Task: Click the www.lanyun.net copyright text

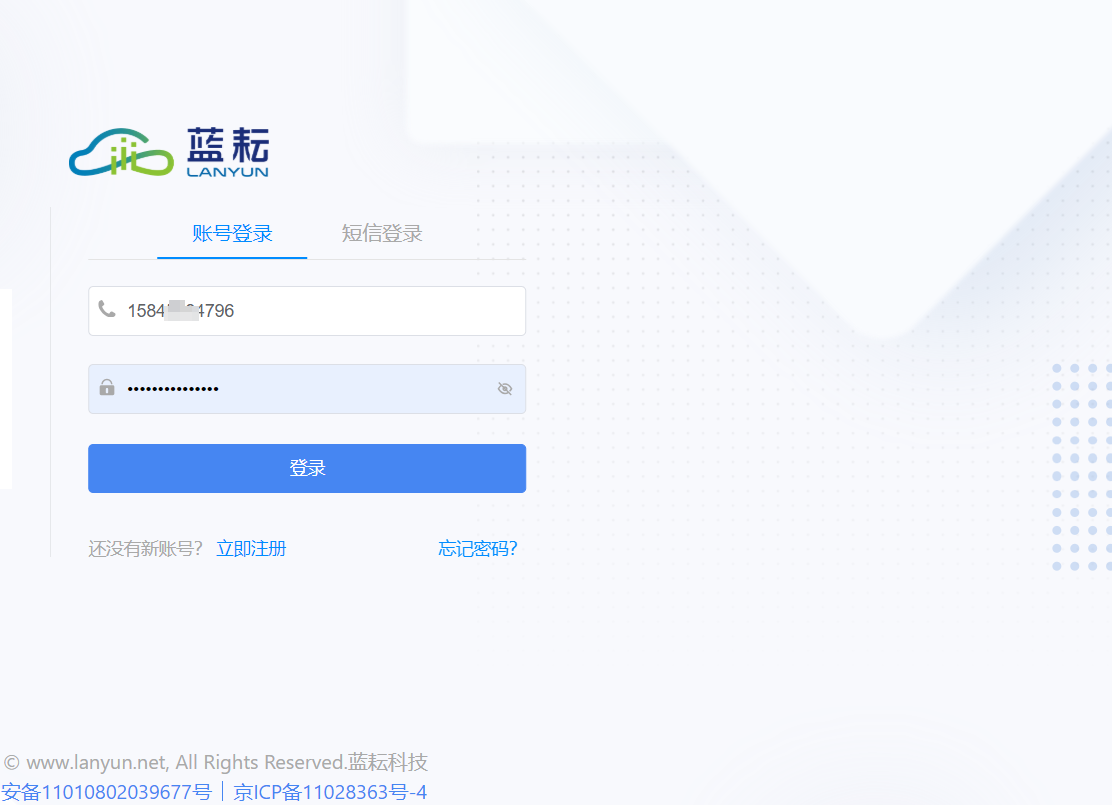Action: [x=216, y=762]
